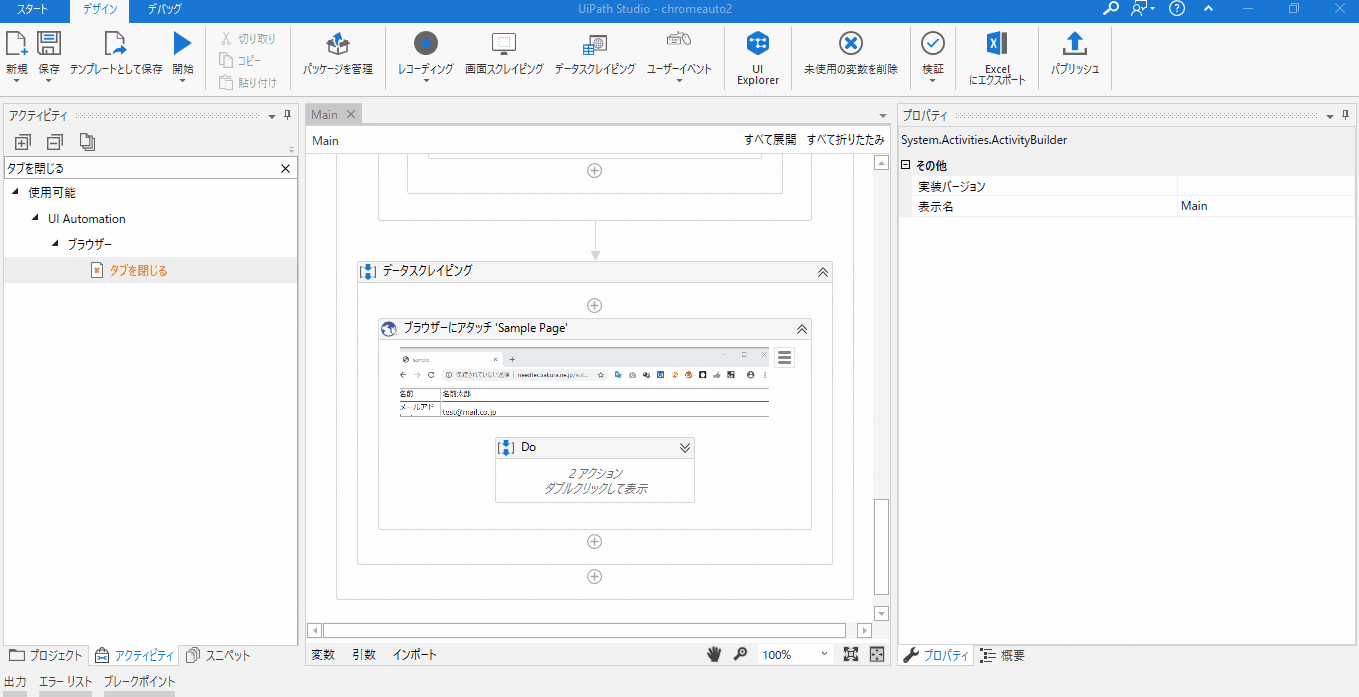Publish the project with パブリッシュ
1359x697 pixels.
pos(1074,57)
